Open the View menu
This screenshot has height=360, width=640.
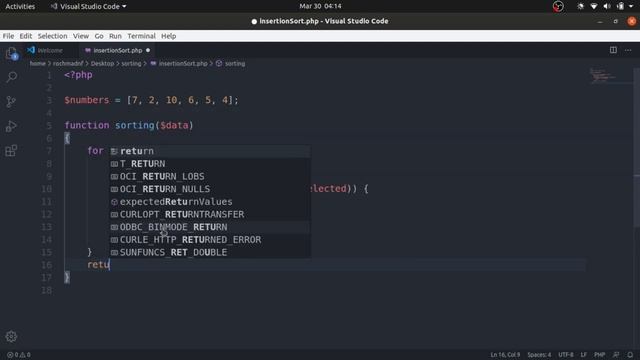pos(81,36)
